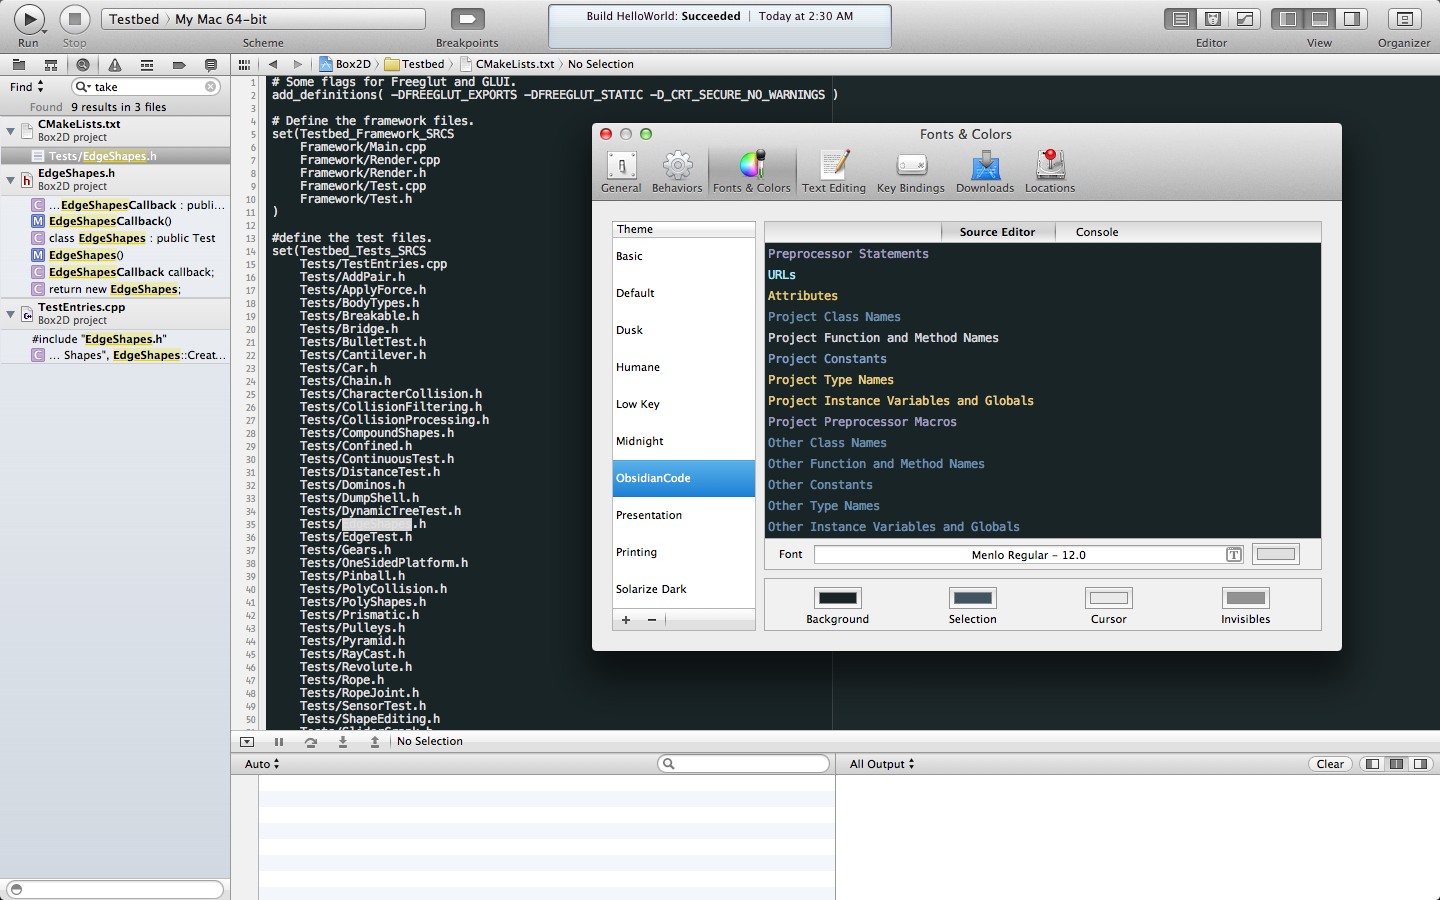Open the Cursor color well
The width and height of the screenshot is (1440, 900).
(x=1109, y=598)
